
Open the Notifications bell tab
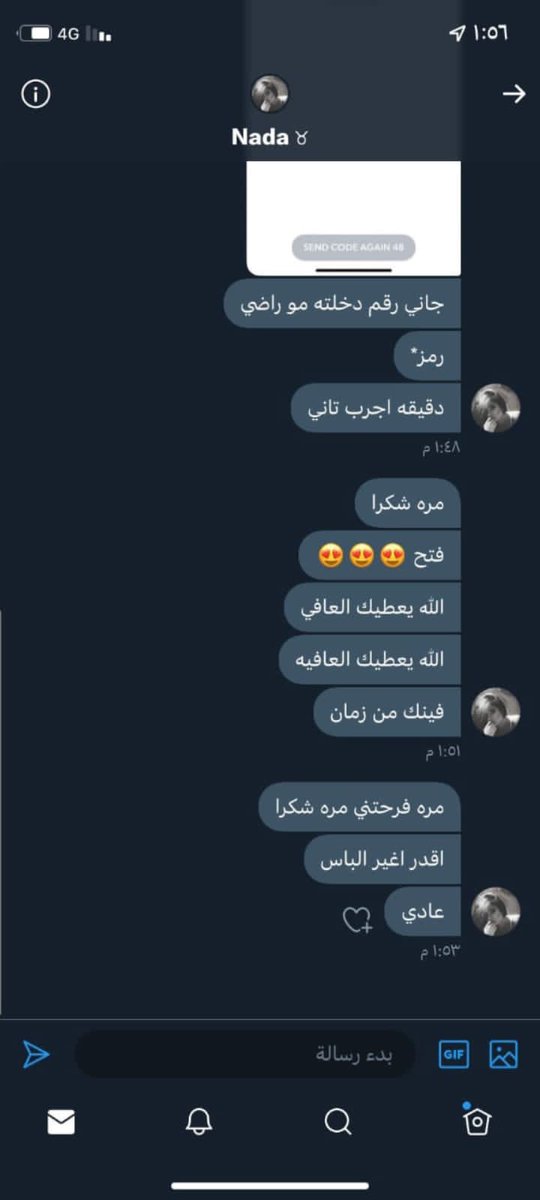tap(199, 1122)
